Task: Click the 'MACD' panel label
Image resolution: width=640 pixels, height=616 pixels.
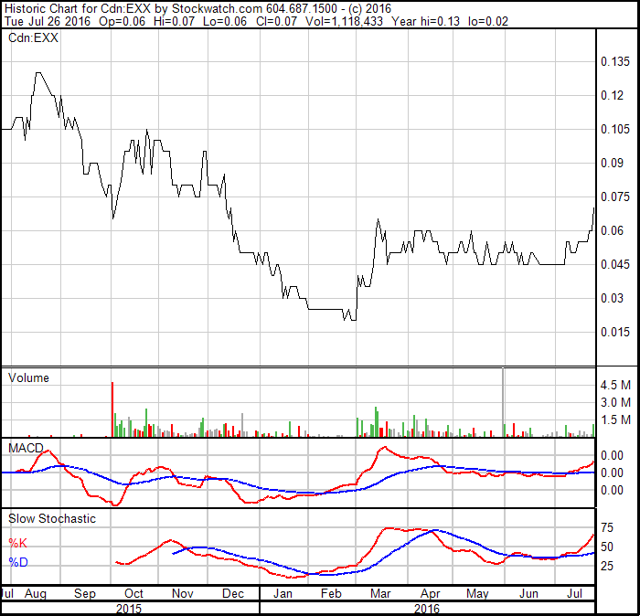Action: coord(26,448)
